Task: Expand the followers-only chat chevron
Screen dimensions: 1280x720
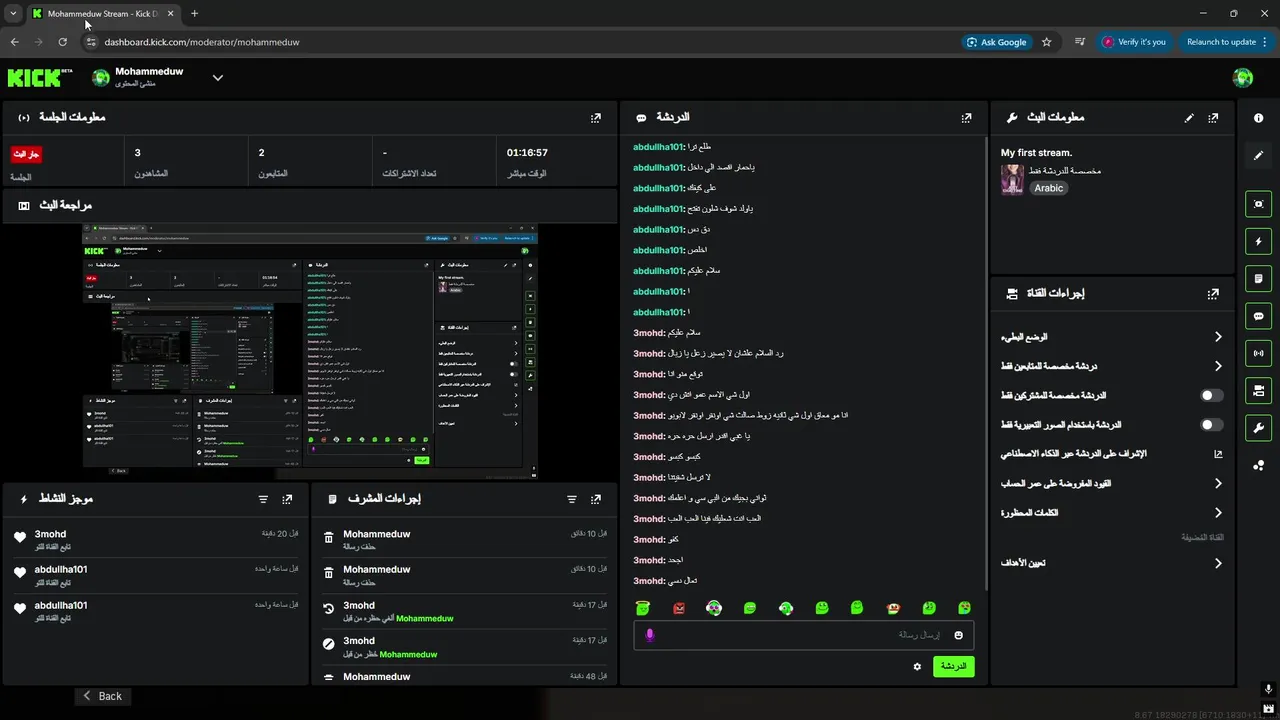Action: [x=1218, y=366]
